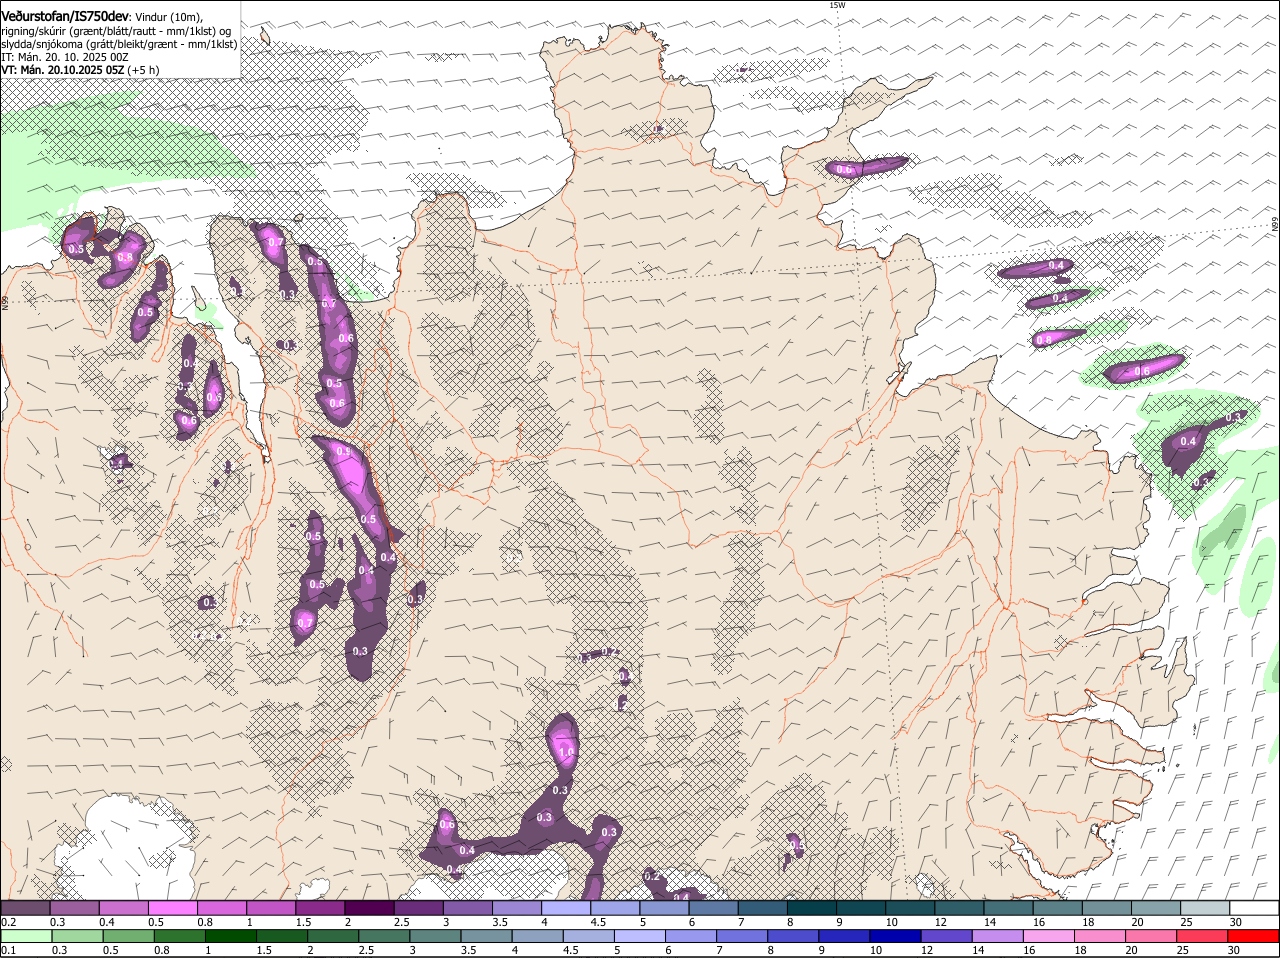Click the '1.0' precipitation value on the map
Screen dimensions: 1280x958
pyautogui.click(x=566, y=752)
